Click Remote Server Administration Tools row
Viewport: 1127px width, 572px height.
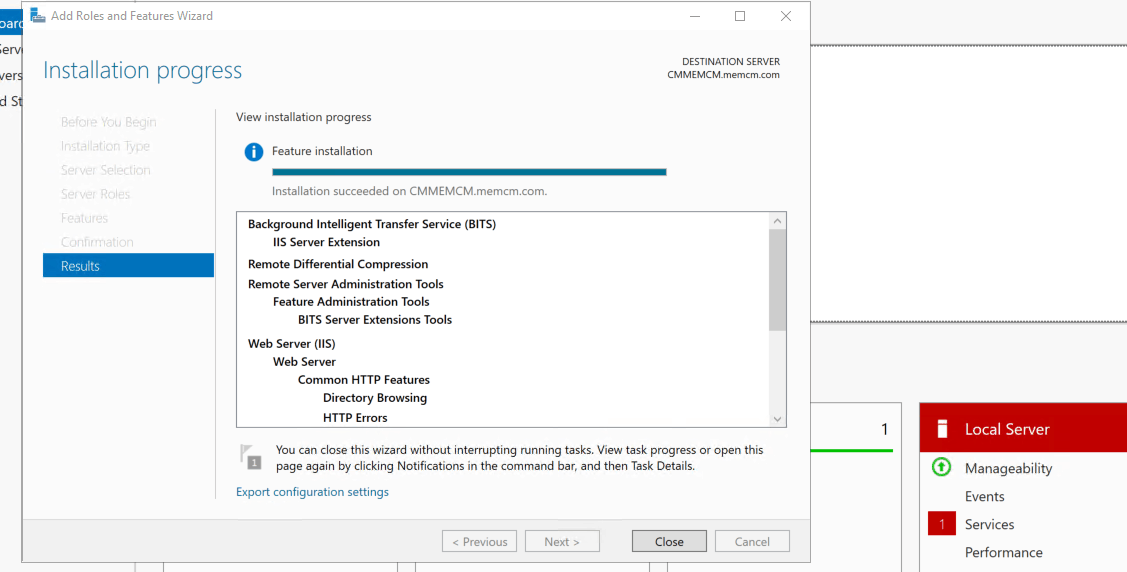pyautogui.click(x=346, y=284)
